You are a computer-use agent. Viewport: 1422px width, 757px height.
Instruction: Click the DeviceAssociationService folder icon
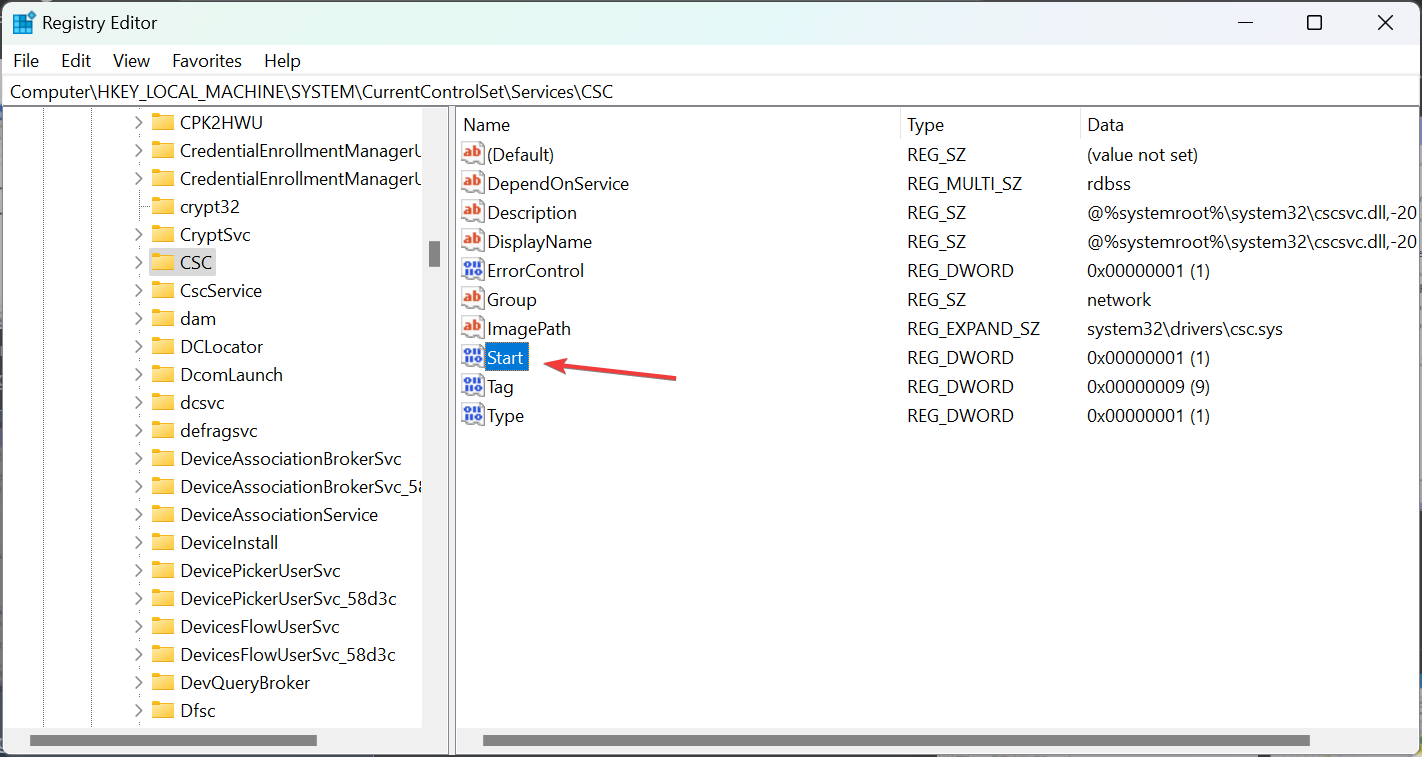(x=163, y=514)
